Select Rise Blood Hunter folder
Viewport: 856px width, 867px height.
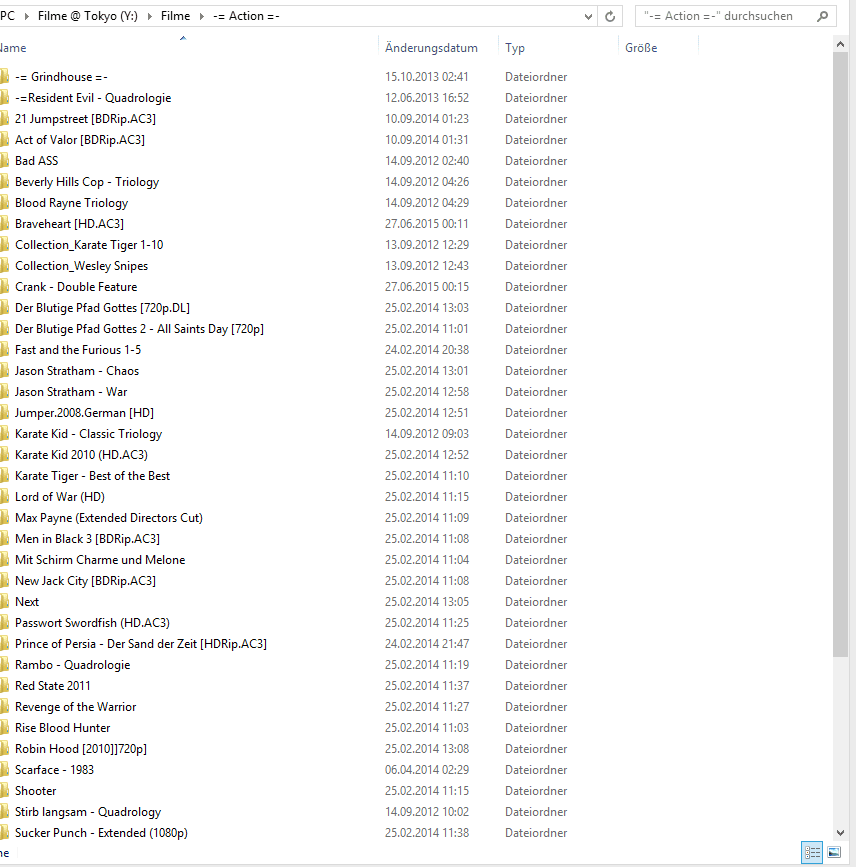click(x=62, y=728)
